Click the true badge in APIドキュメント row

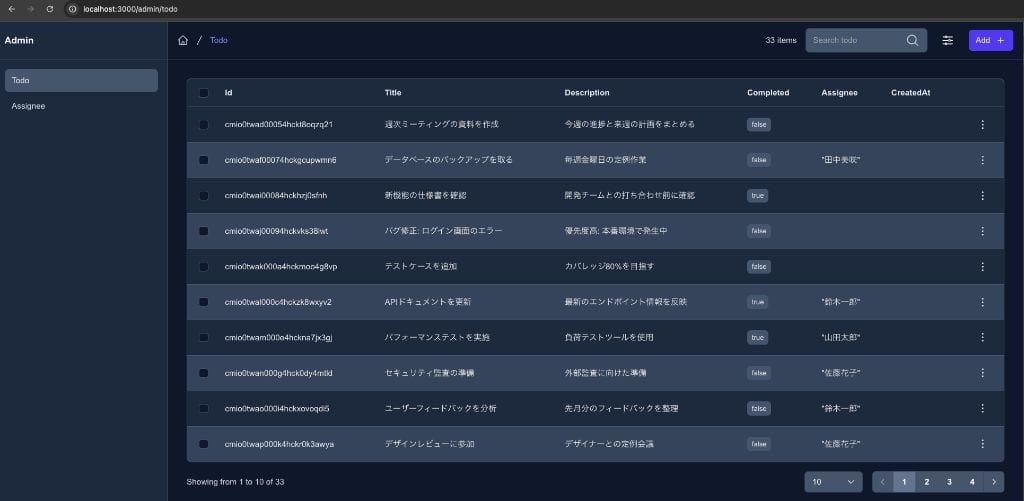758,302
